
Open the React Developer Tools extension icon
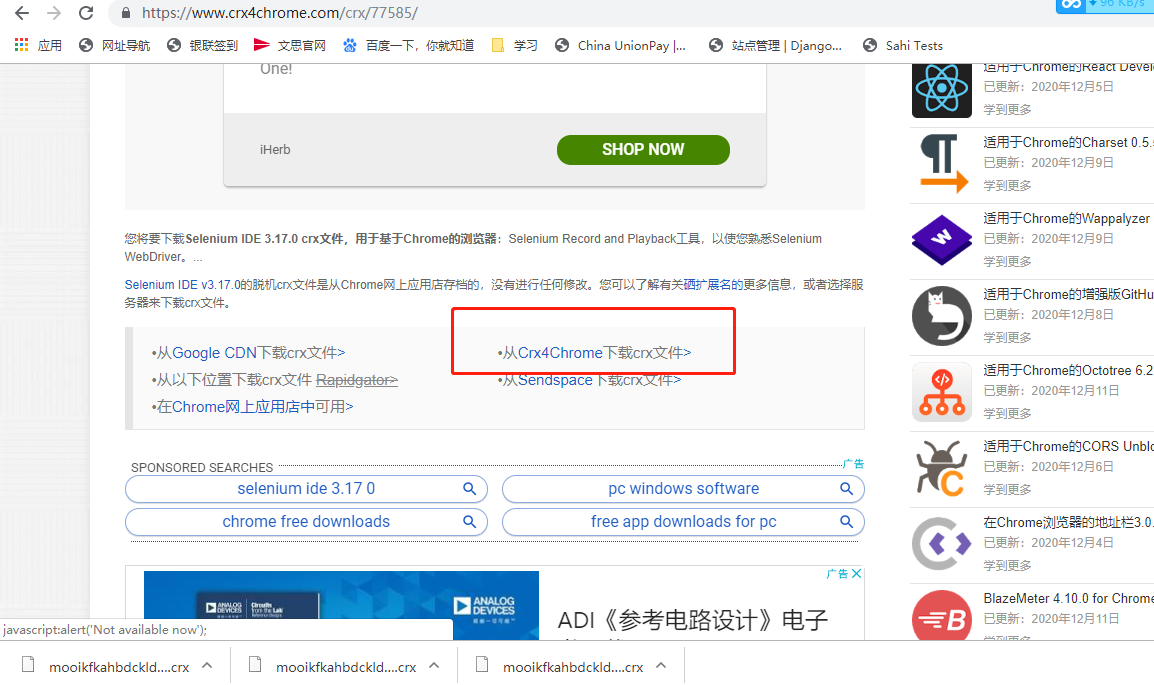click(941, 89)
